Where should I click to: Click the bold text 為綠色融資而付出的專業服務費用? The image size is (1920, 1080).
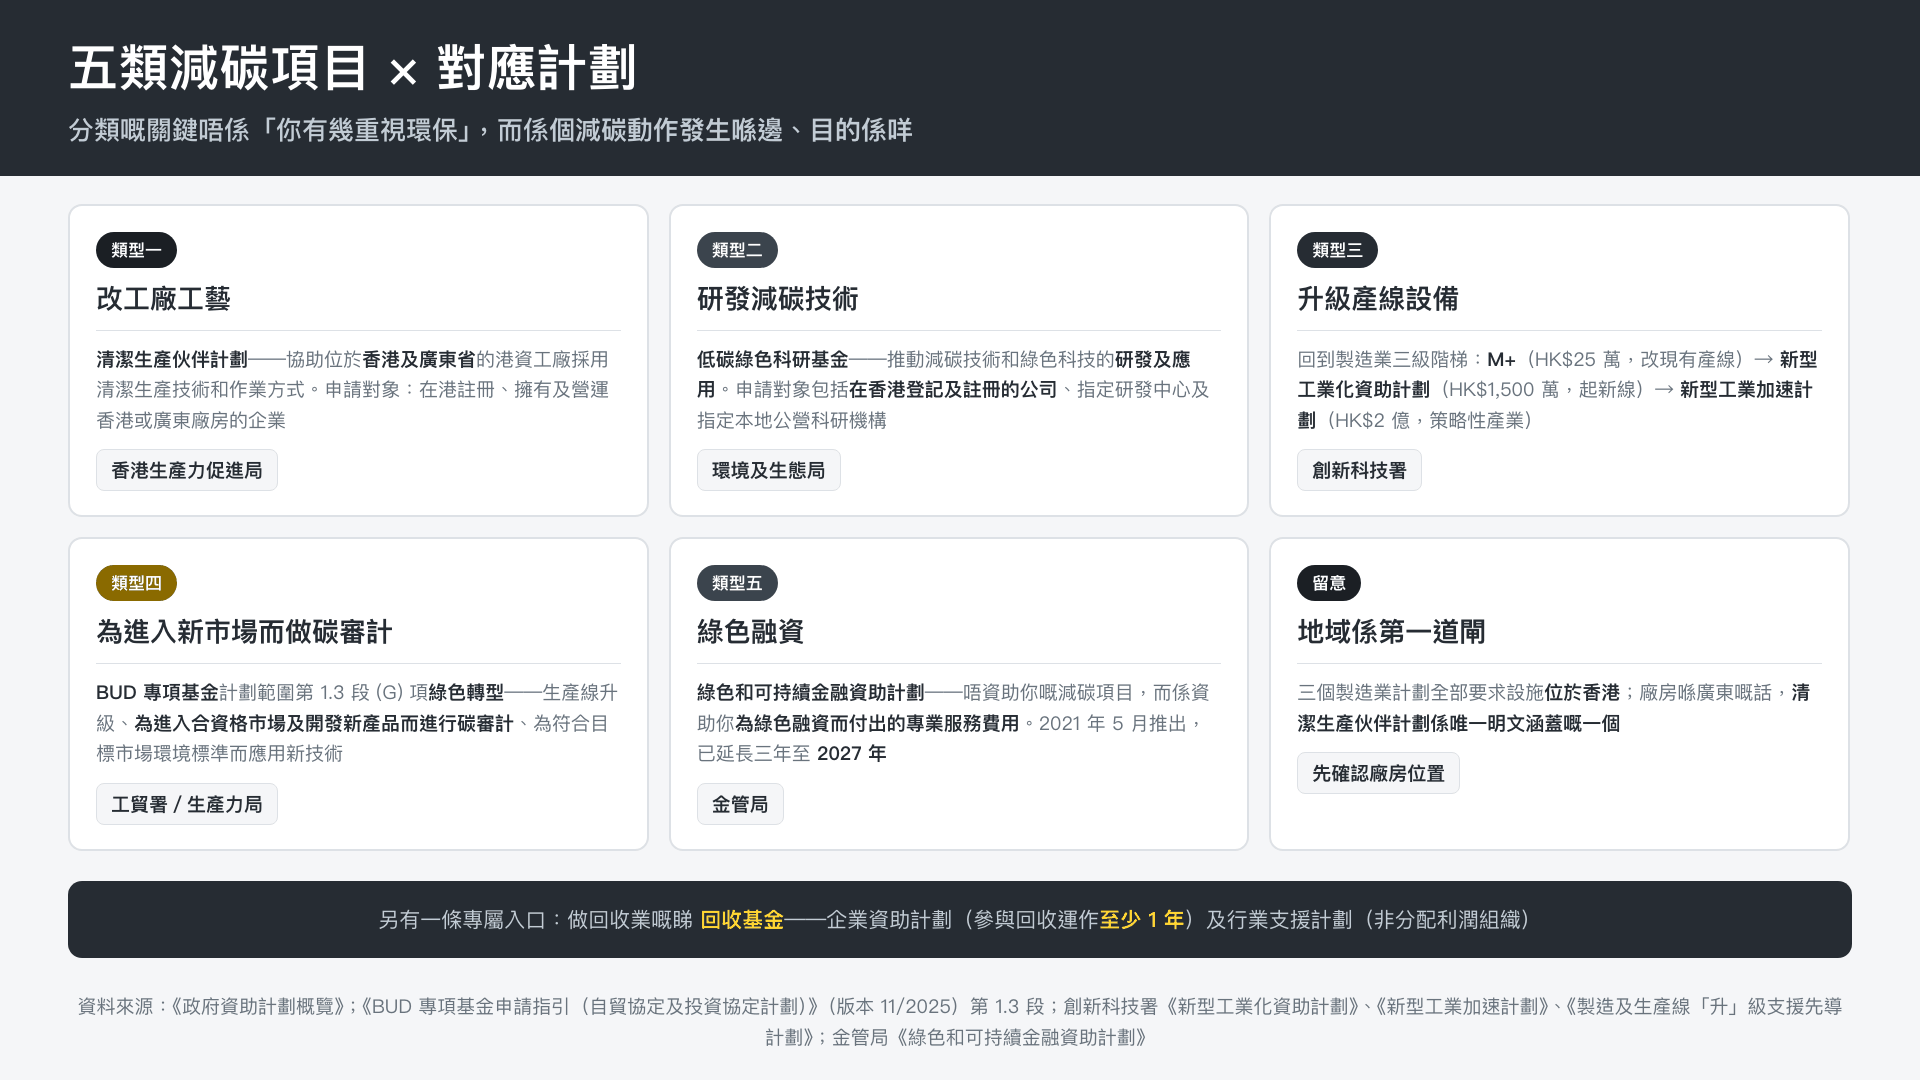pyautogui.click(x=877, y=723)
